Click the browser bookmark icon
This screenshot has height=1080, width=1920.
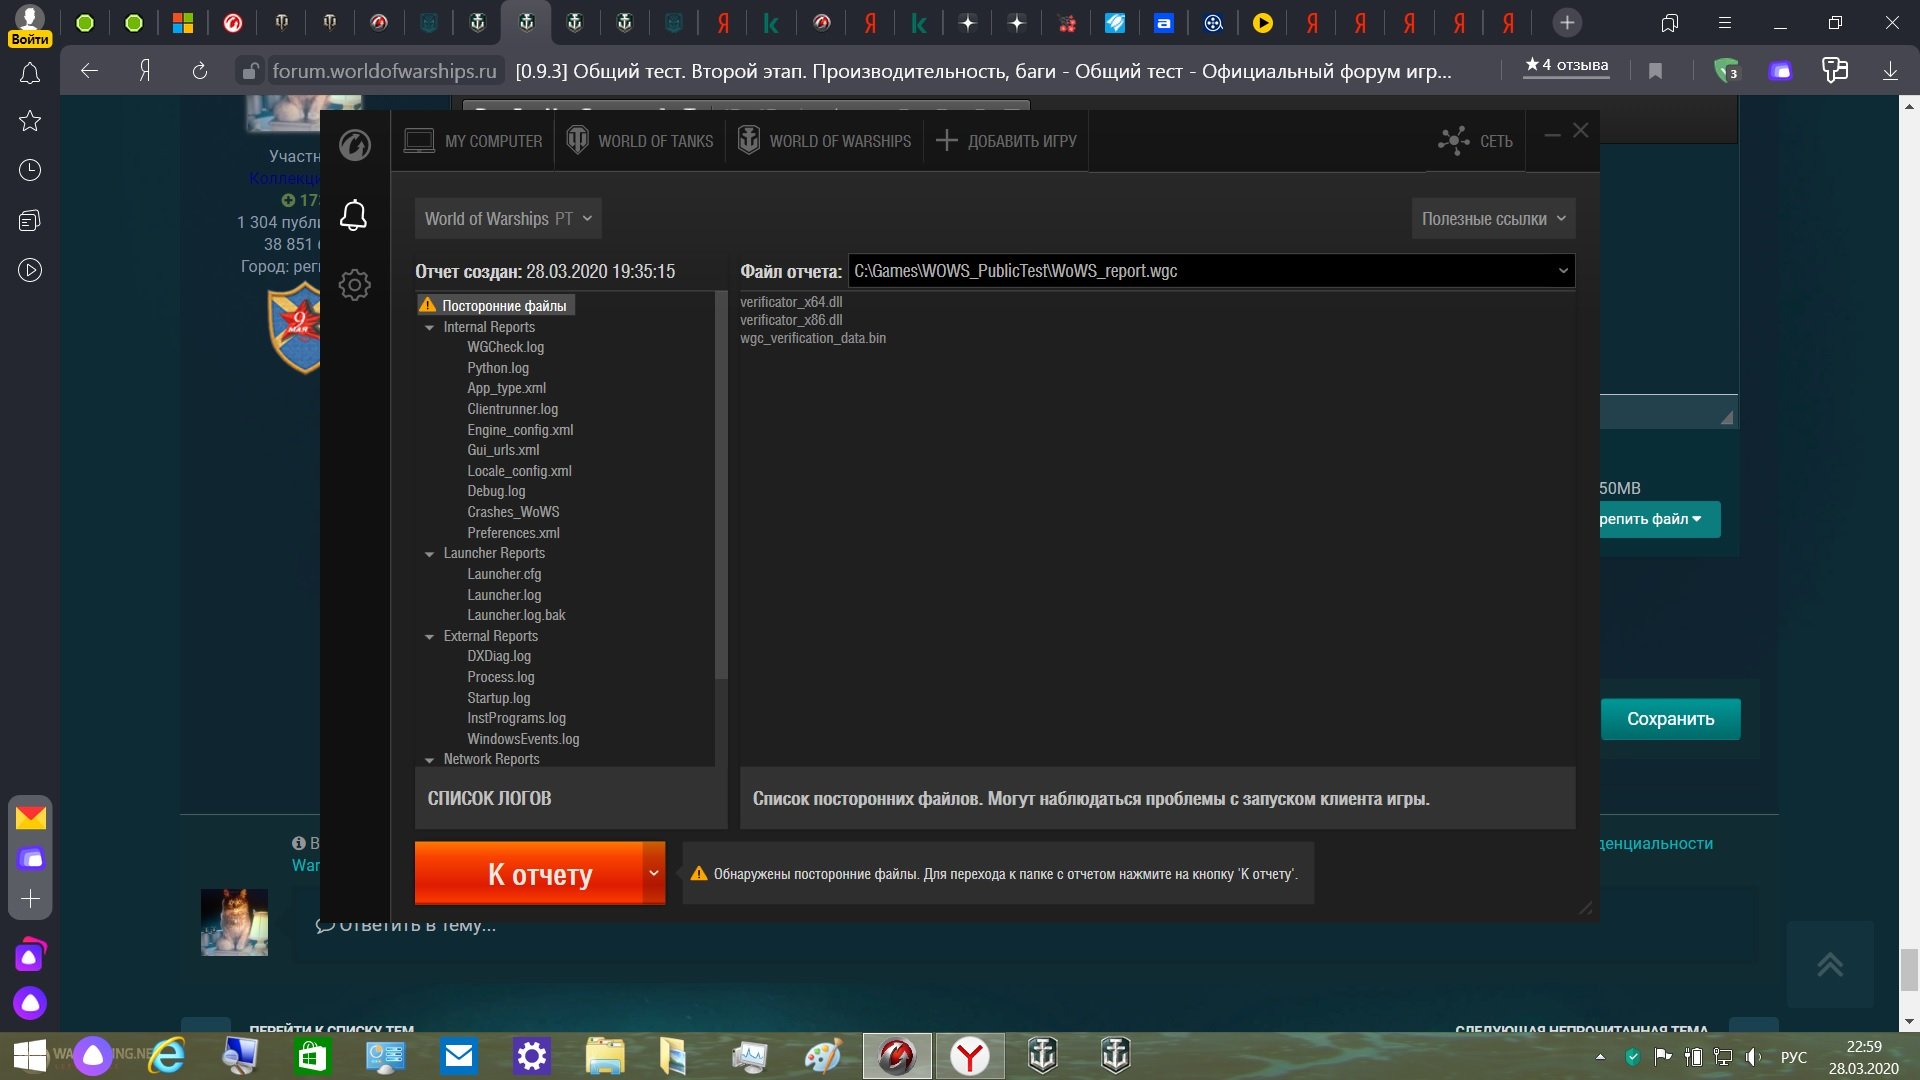1655,71
